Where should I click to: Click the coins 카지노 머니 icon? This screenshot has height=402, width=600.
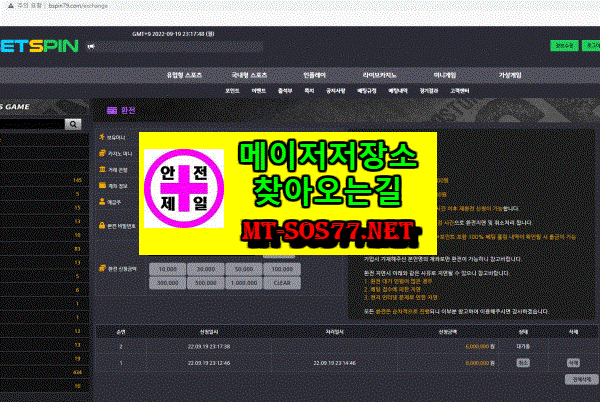coord(102,153)
